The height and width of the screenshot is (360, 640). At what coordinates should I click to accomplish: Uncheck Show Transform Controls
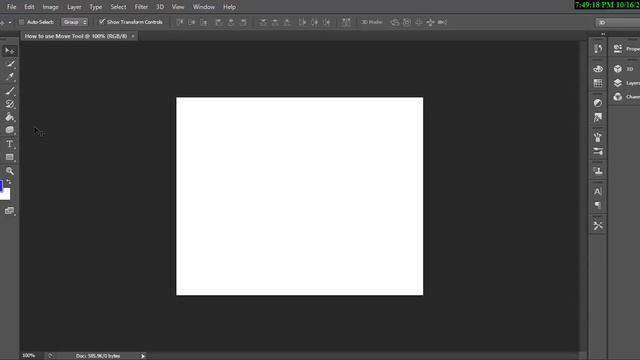click(102, 22)
